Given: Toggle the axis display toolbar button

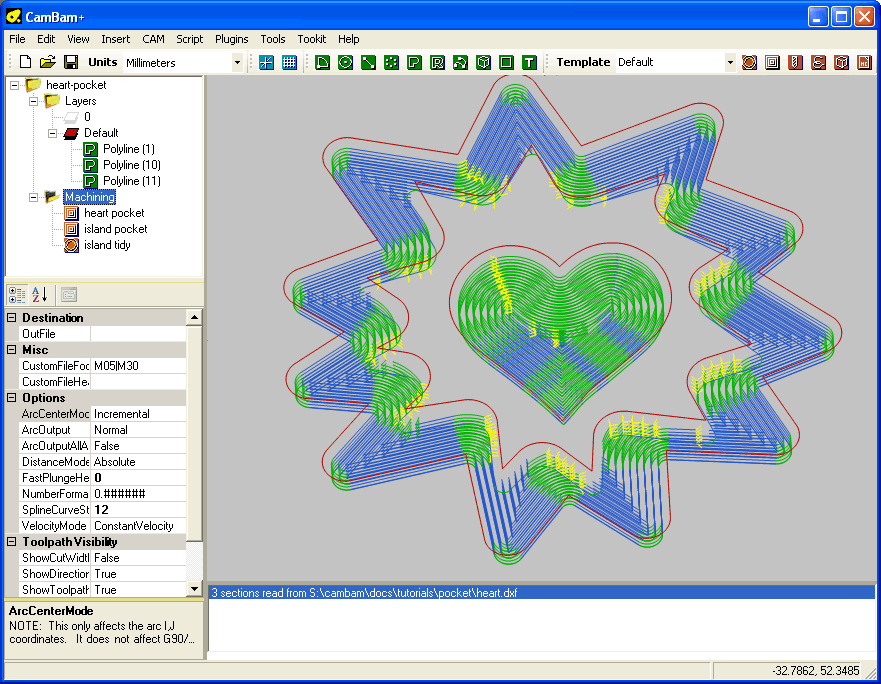Looking at the screenshot, I should [x=266, y=62].
